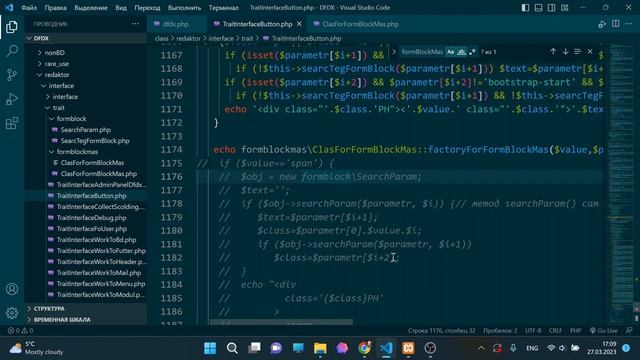
Task: Go to previous match in find widget
Action: [x=553, y=51]
